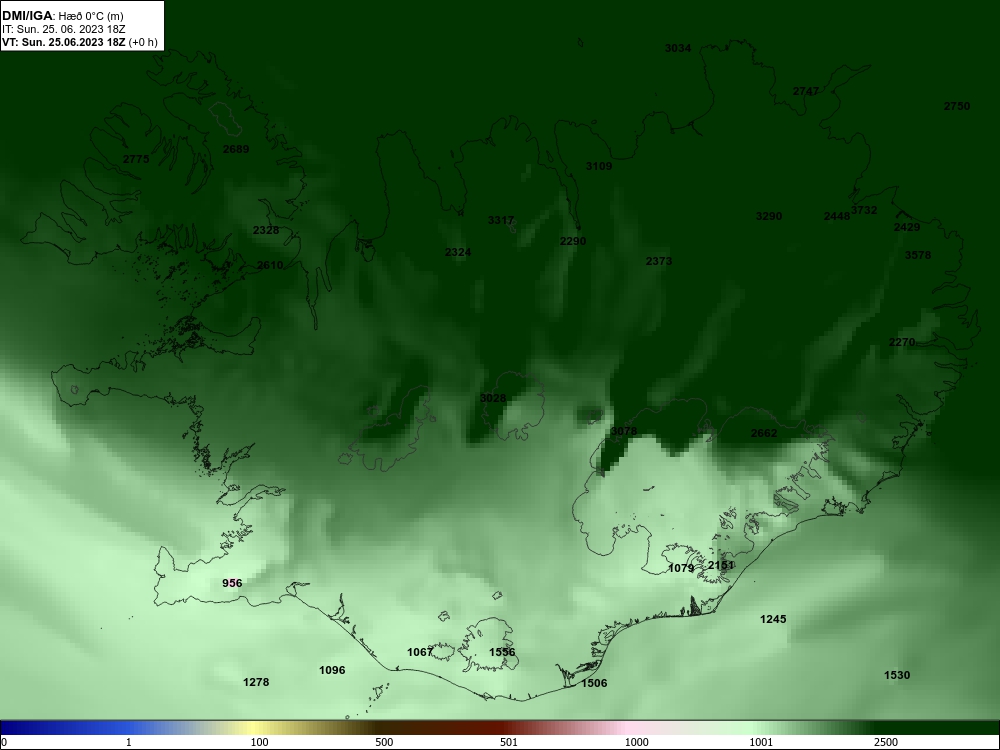The width and height of the screenshot is (1000, 750).
Task: Click the map value 1079
Action: [680, 568]
